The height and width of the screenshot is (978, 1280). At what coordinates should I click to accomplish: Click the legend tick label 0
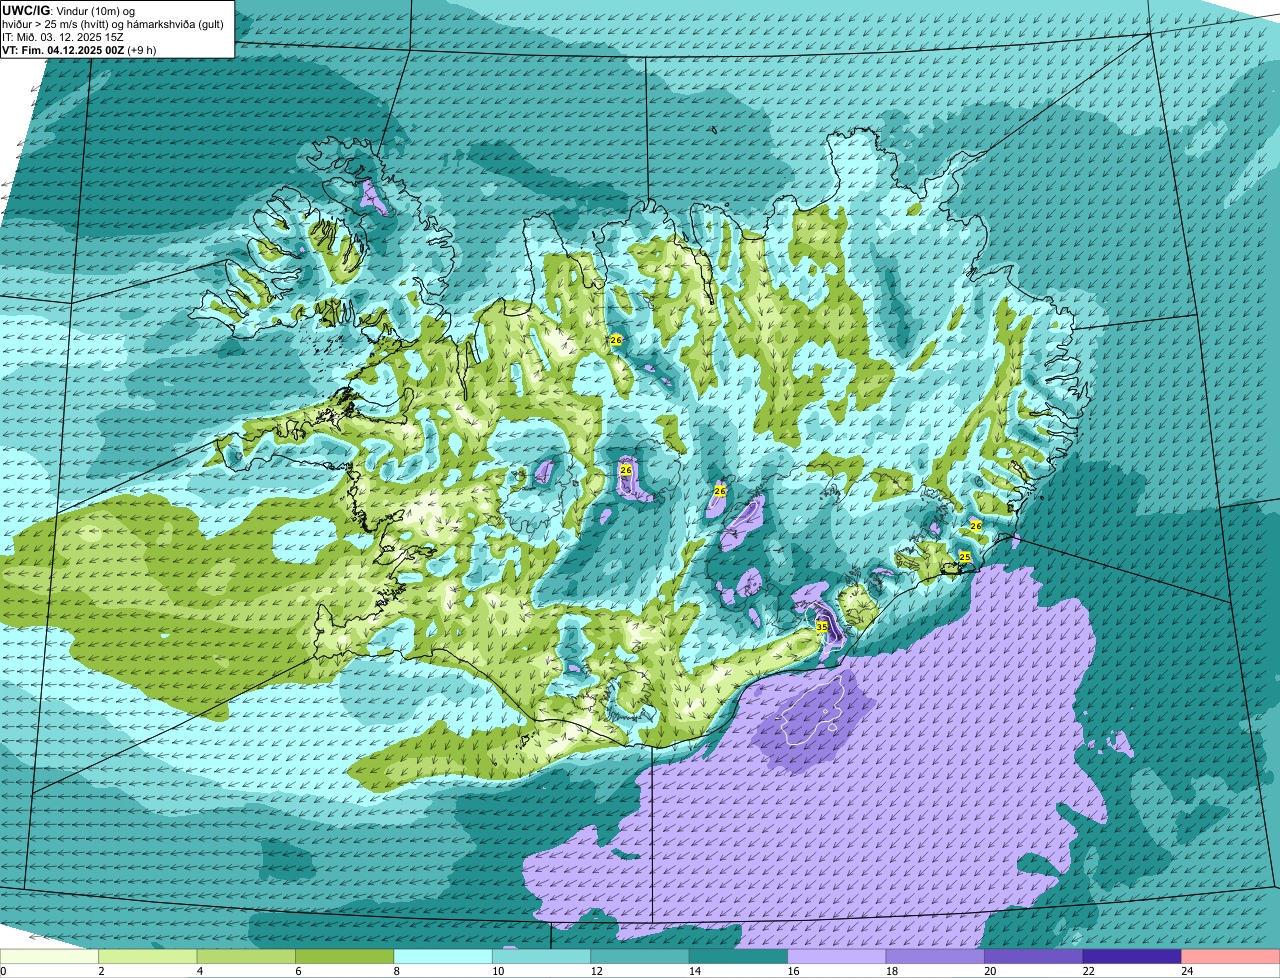point(3,971)
